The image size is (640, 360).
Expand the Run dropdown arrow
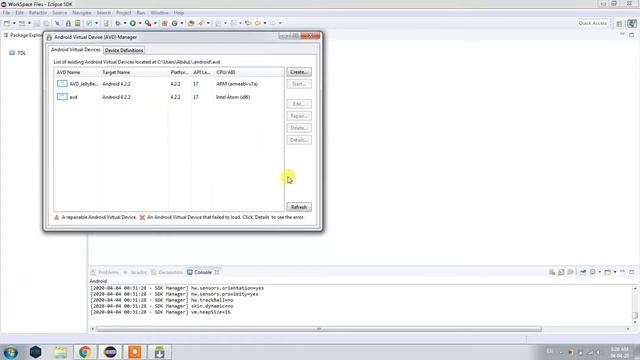(140, 23)
